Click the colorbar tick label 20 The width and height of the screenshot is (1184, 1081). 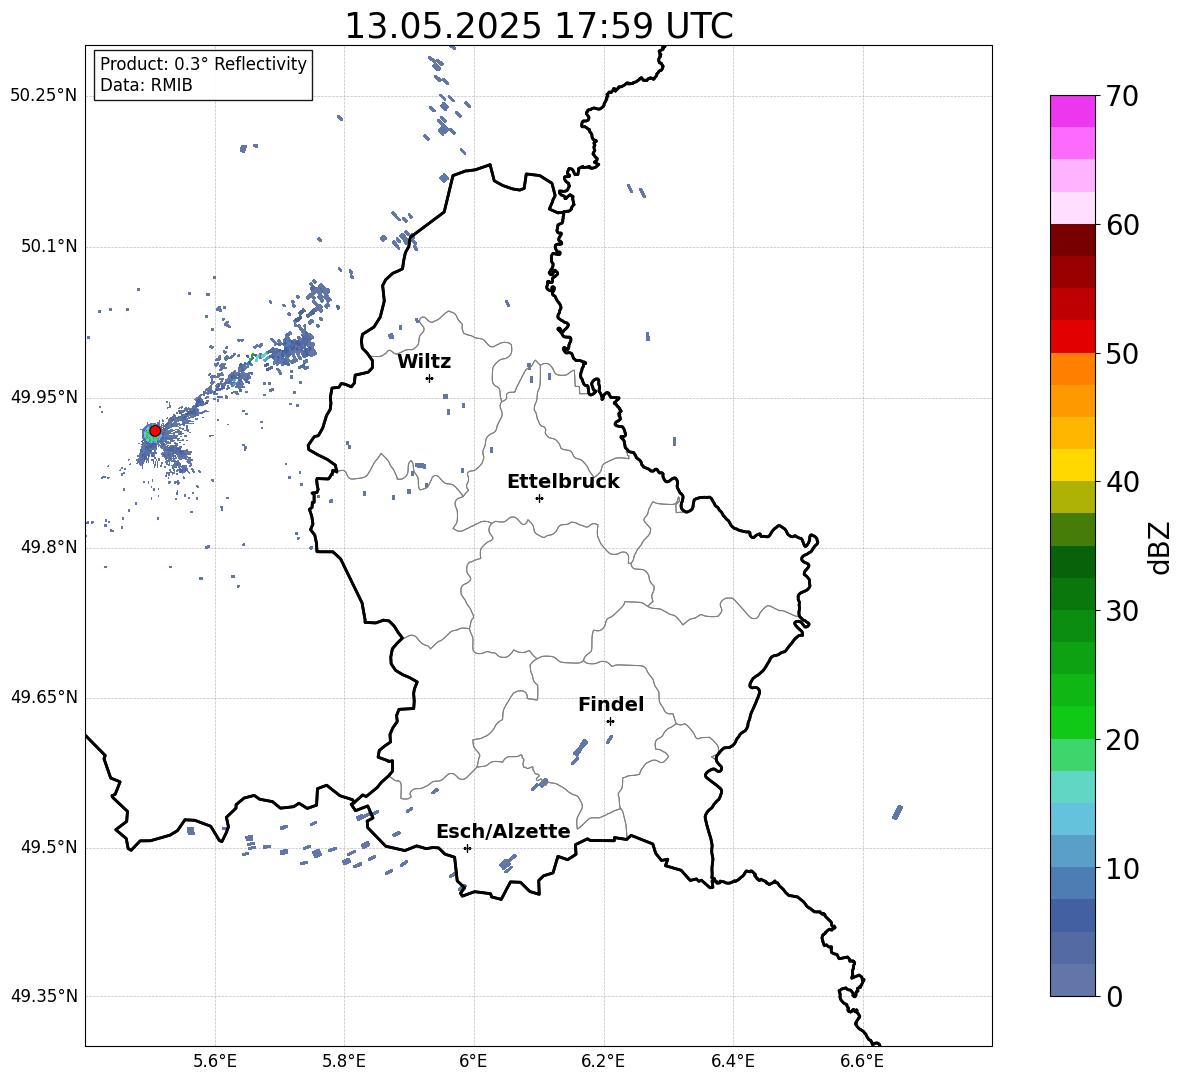(x=1122, y=740)
